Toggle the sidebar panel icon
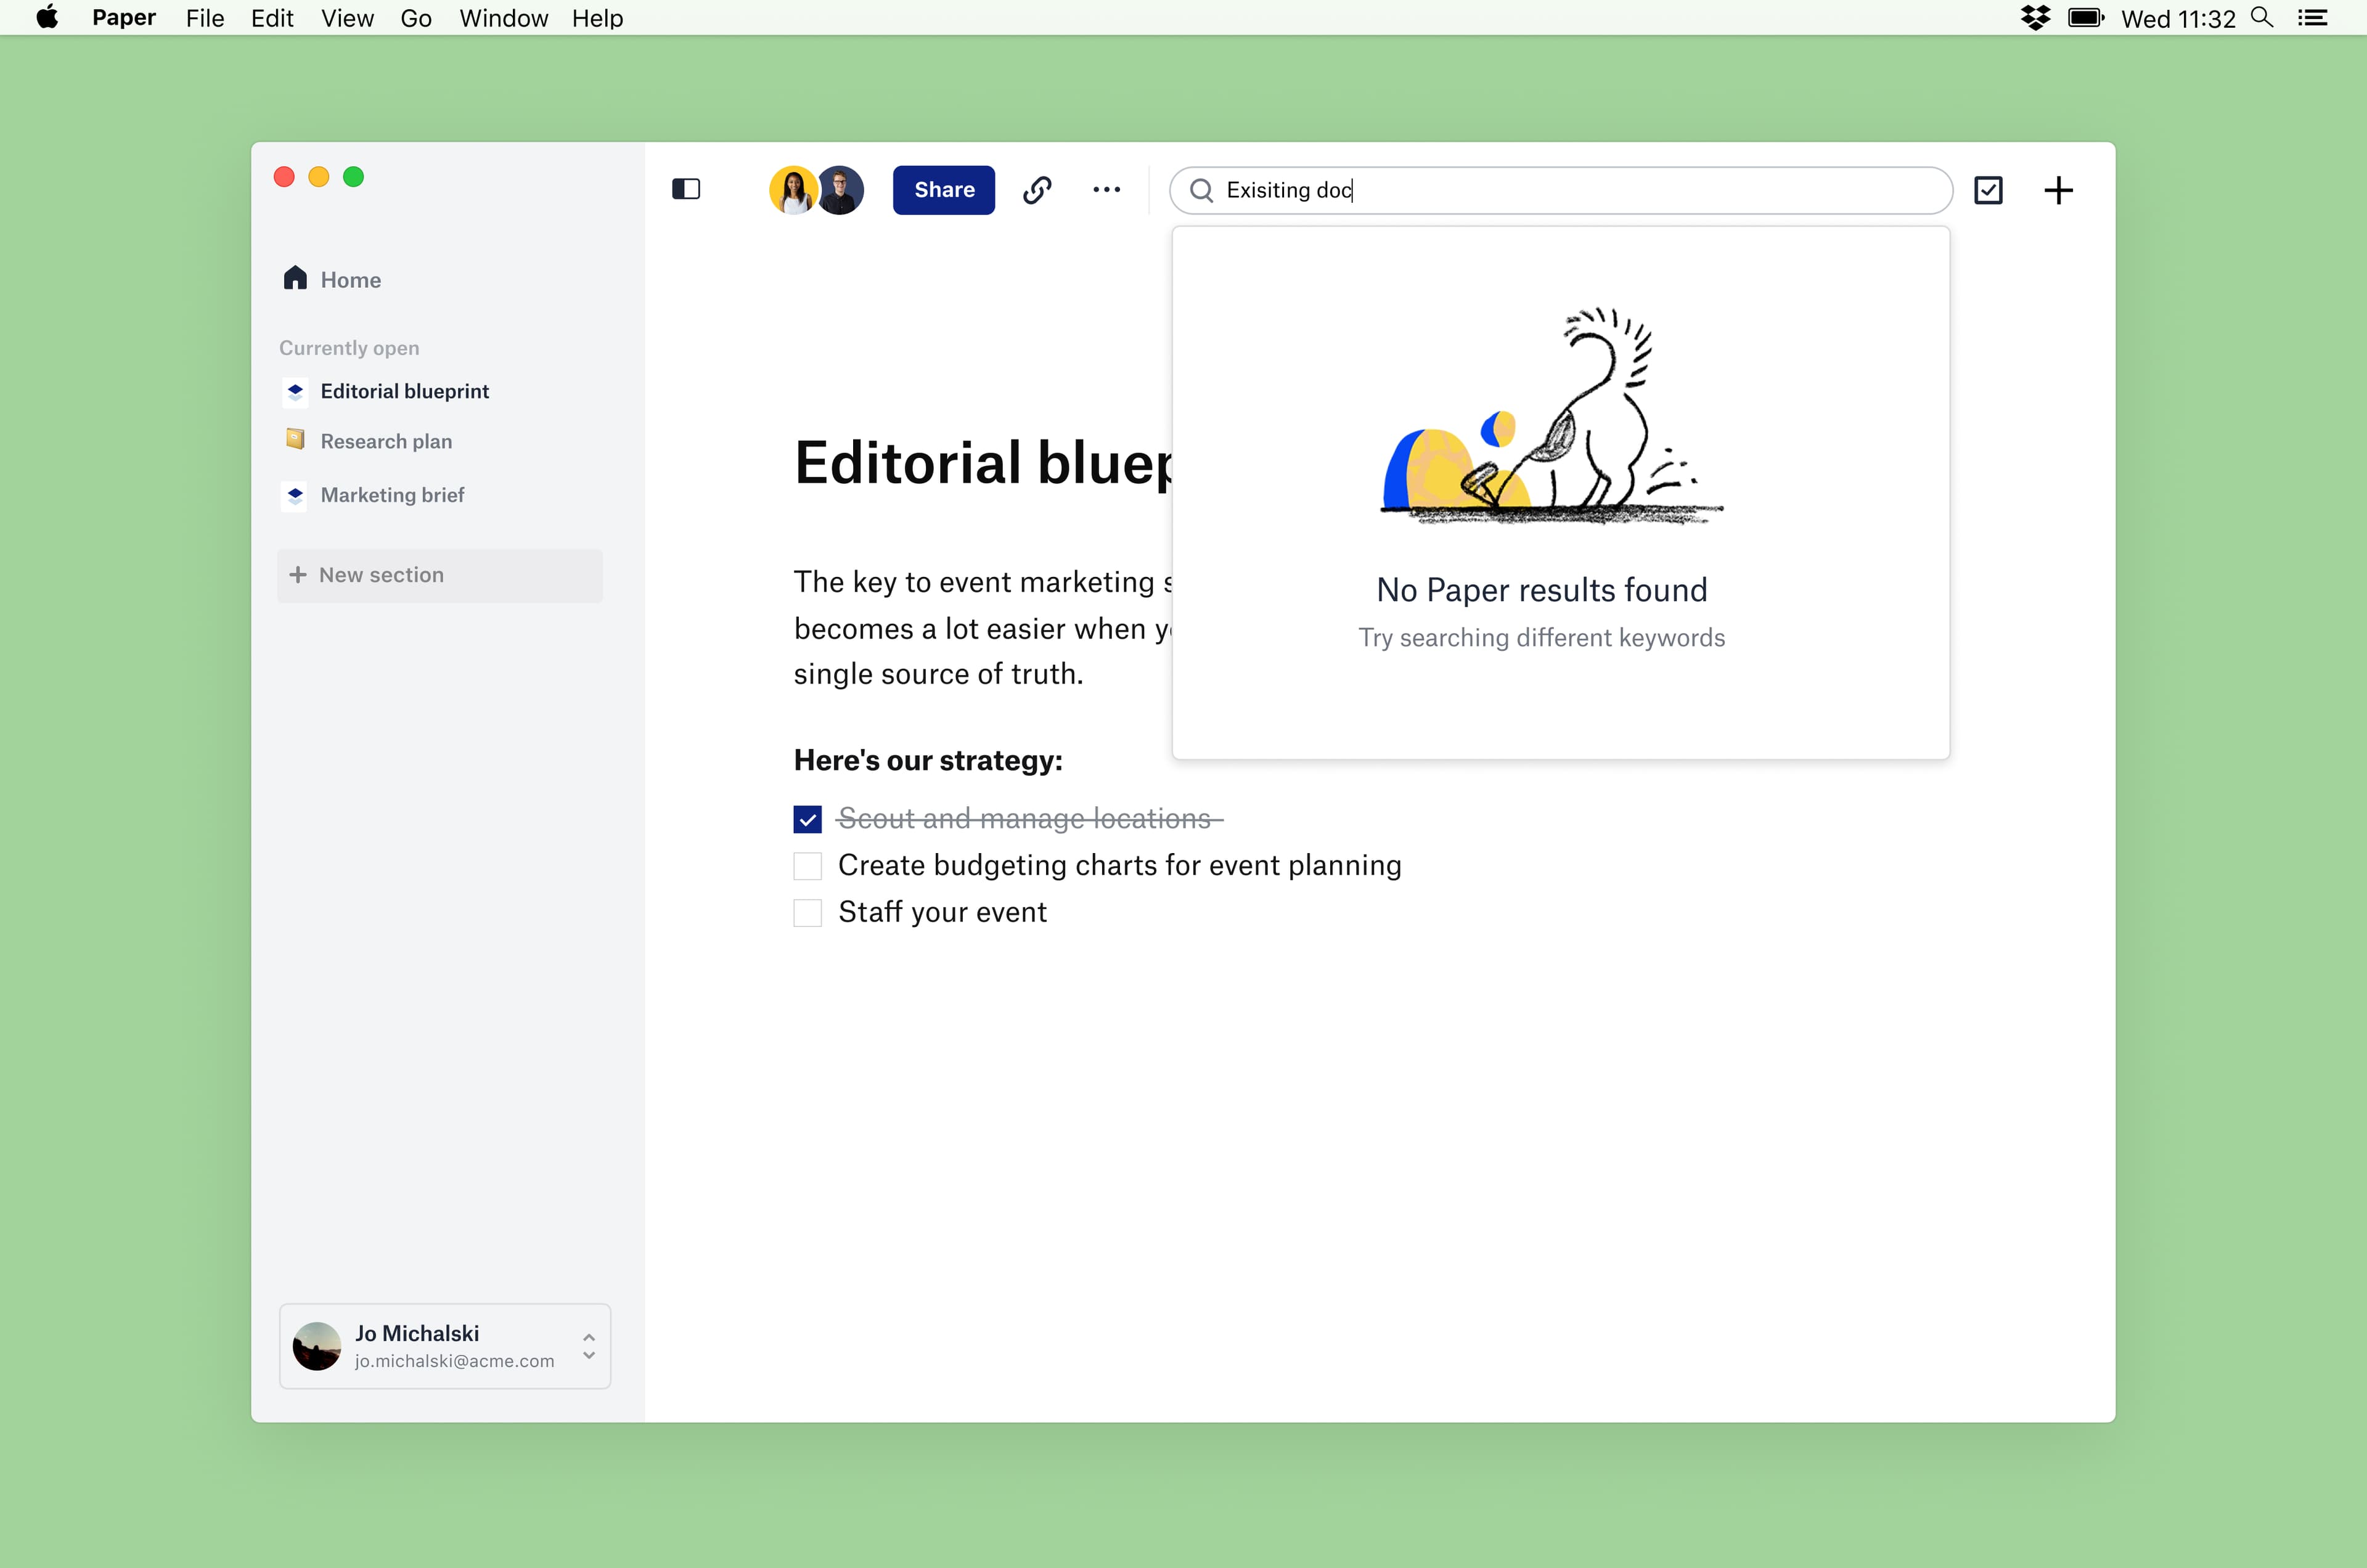The width and height of the screenshot is (2367, 1568). [686, 189]
